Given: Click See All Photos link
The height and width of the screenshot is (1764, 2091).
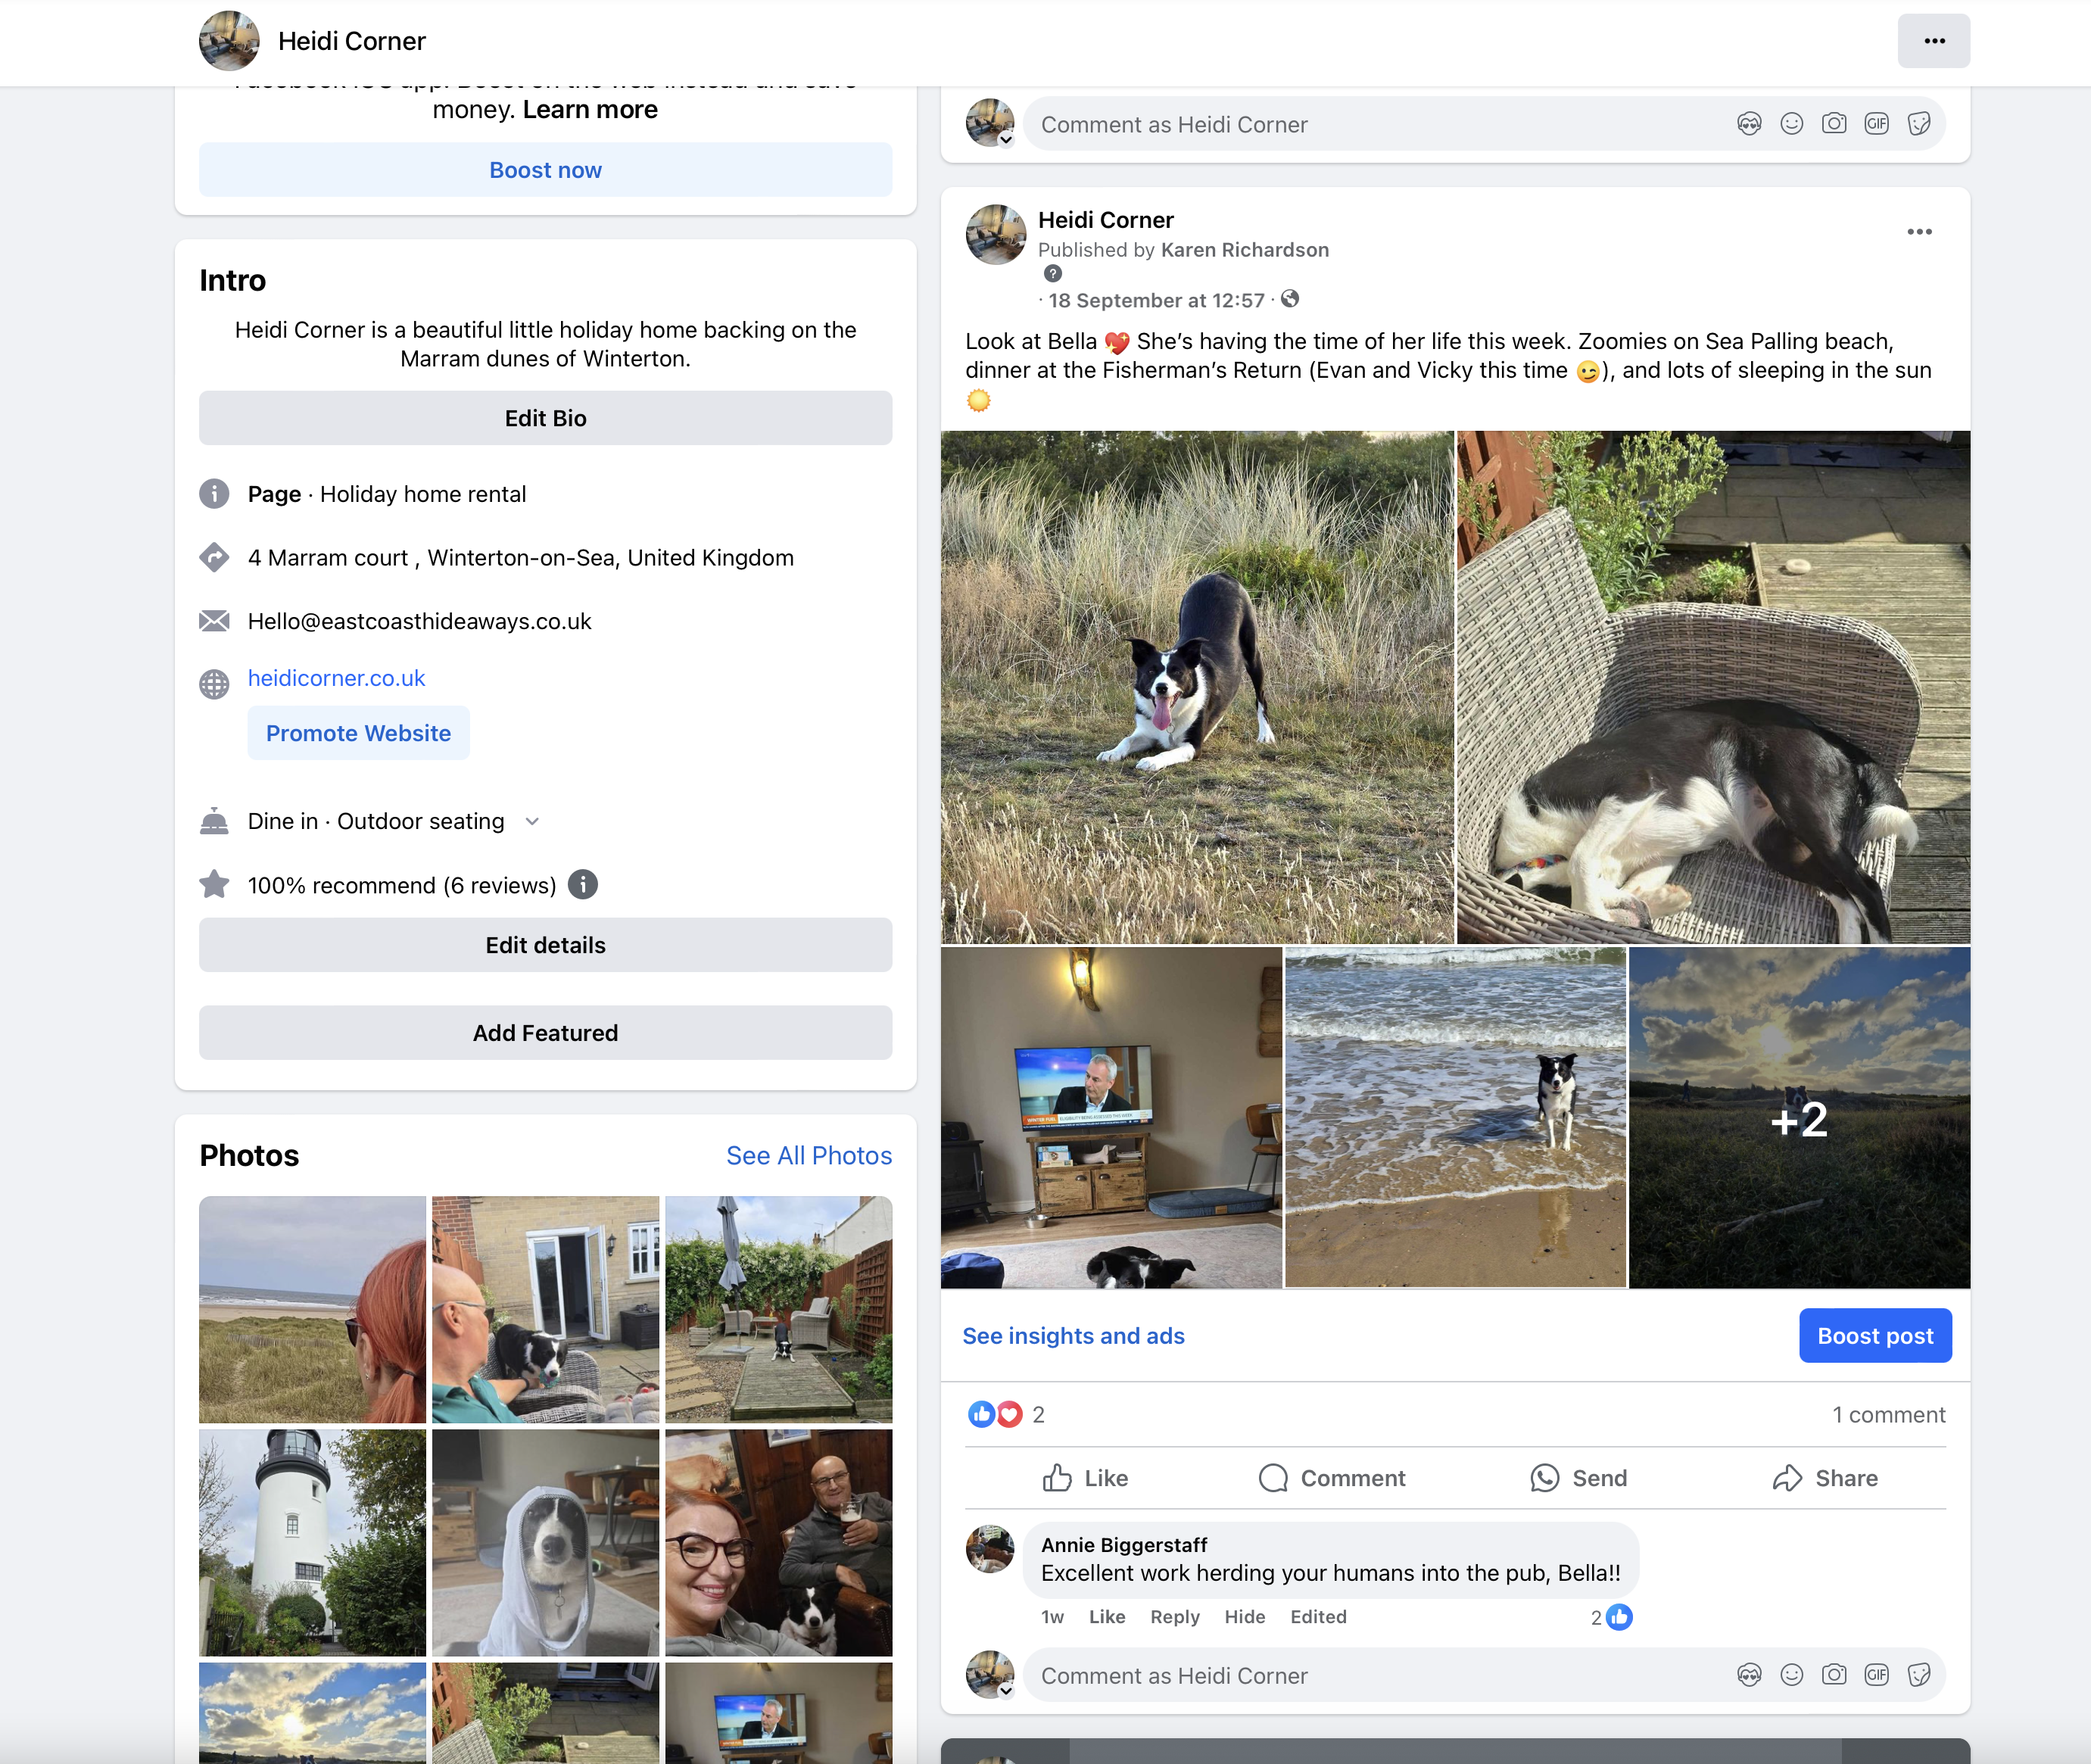Looking at the screenshot, I should click(x=809, y=1156).
